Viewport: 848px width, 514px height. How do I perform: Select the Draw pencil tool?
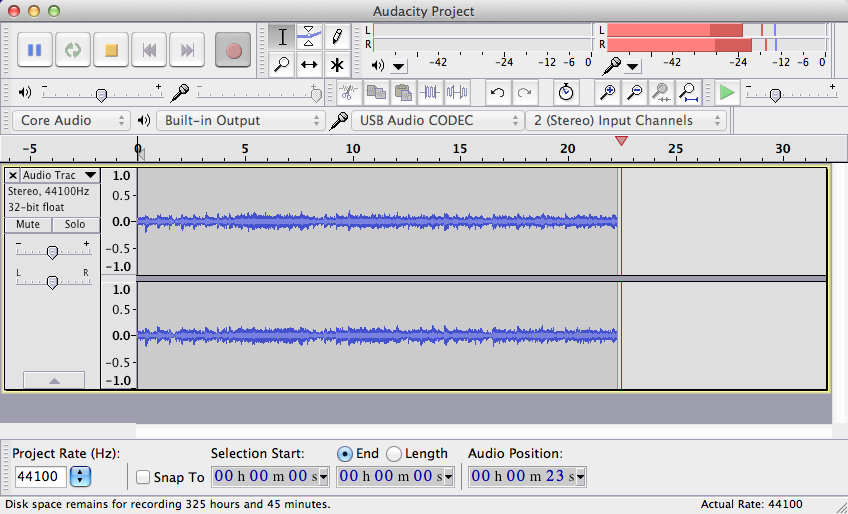tap(337, 37)
